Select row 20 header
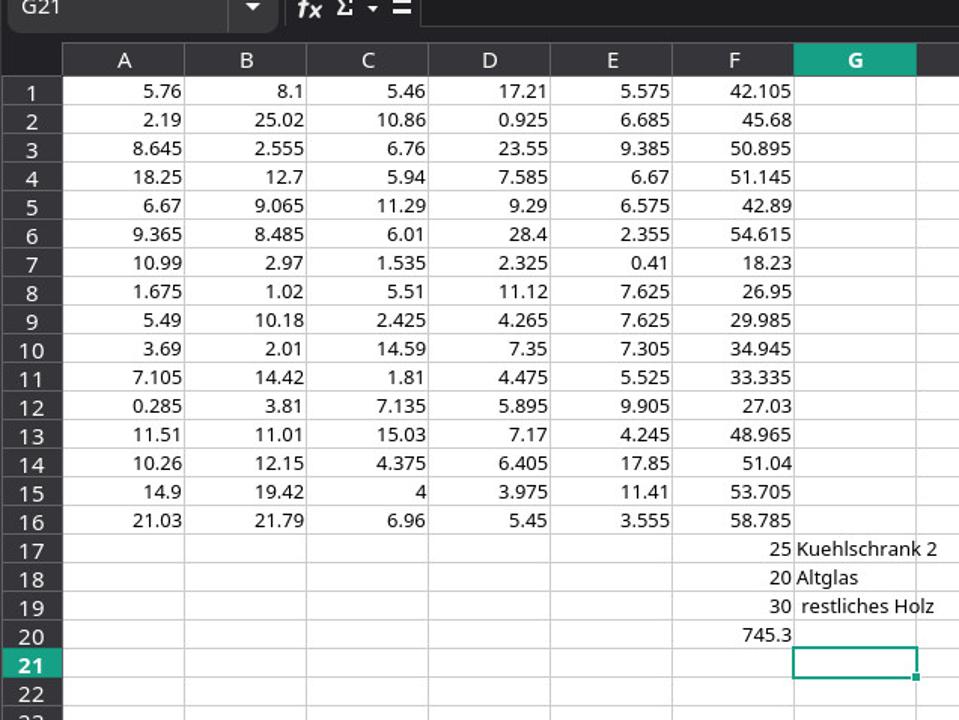Image resolution: width=959 pixels, height=720 pixels. pyautogui.click(x=31, y=636)
